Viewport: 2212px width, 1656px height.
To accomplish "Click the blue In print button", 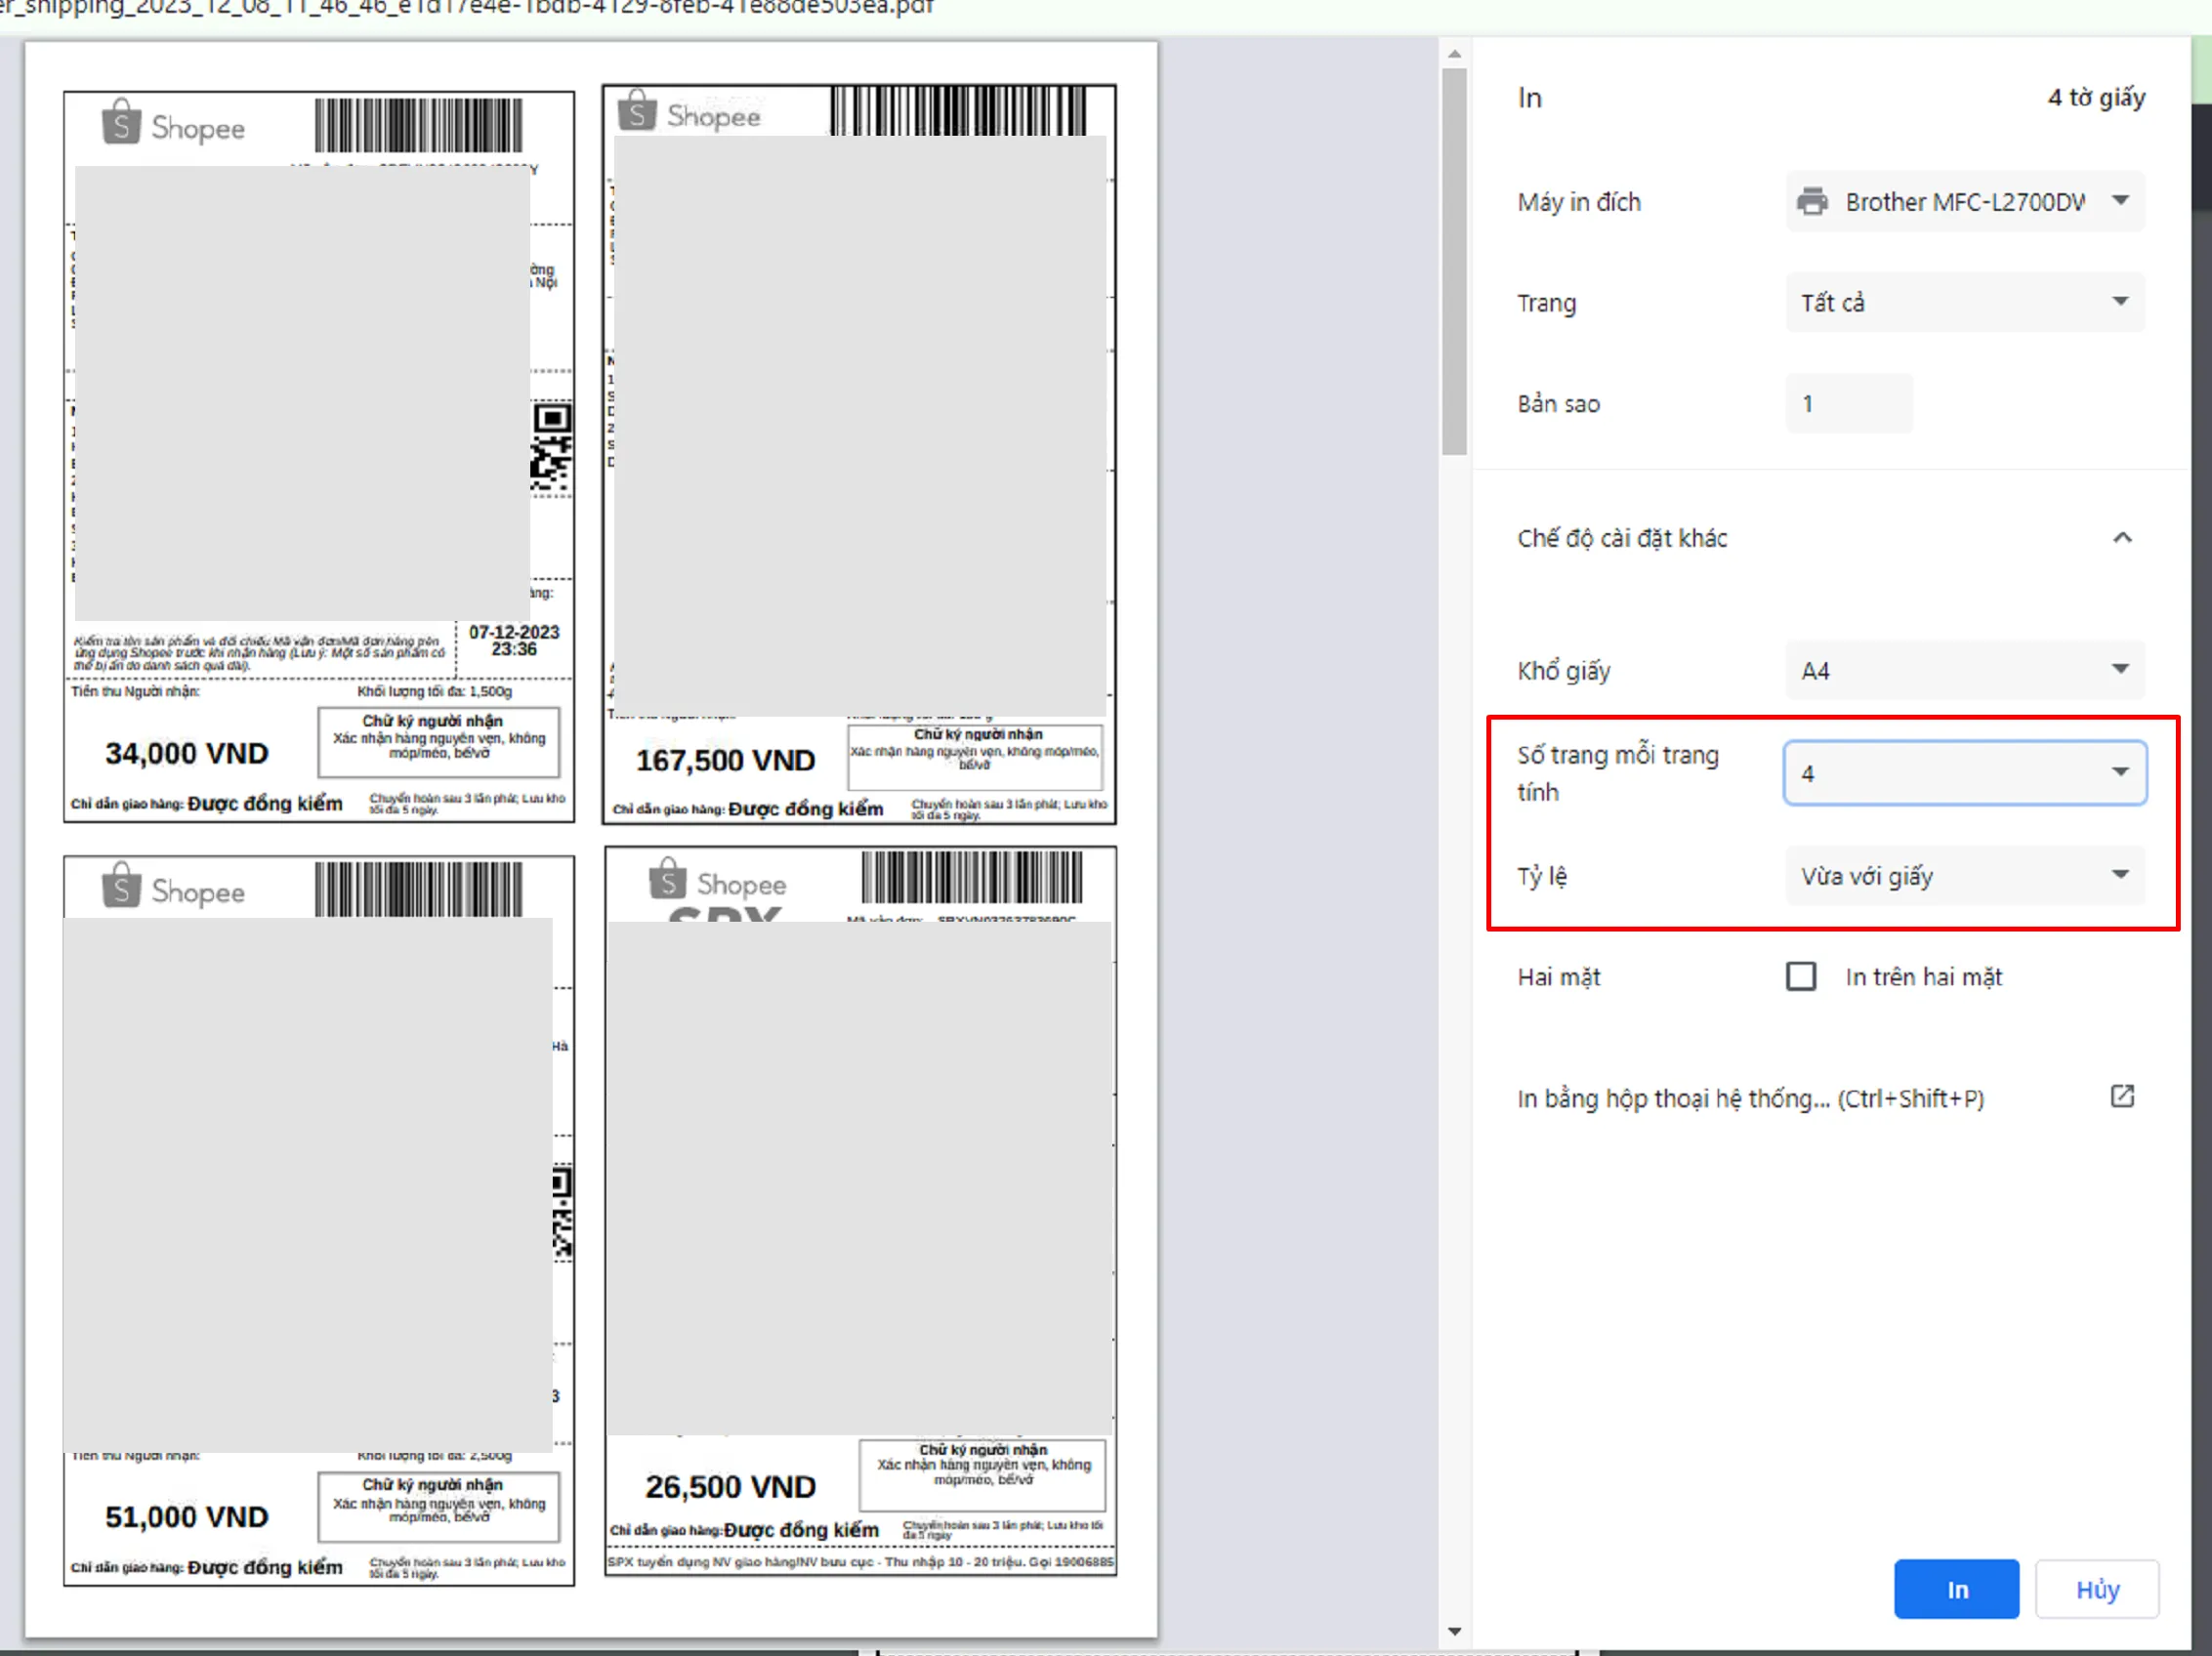I will pos(1956,1589).
